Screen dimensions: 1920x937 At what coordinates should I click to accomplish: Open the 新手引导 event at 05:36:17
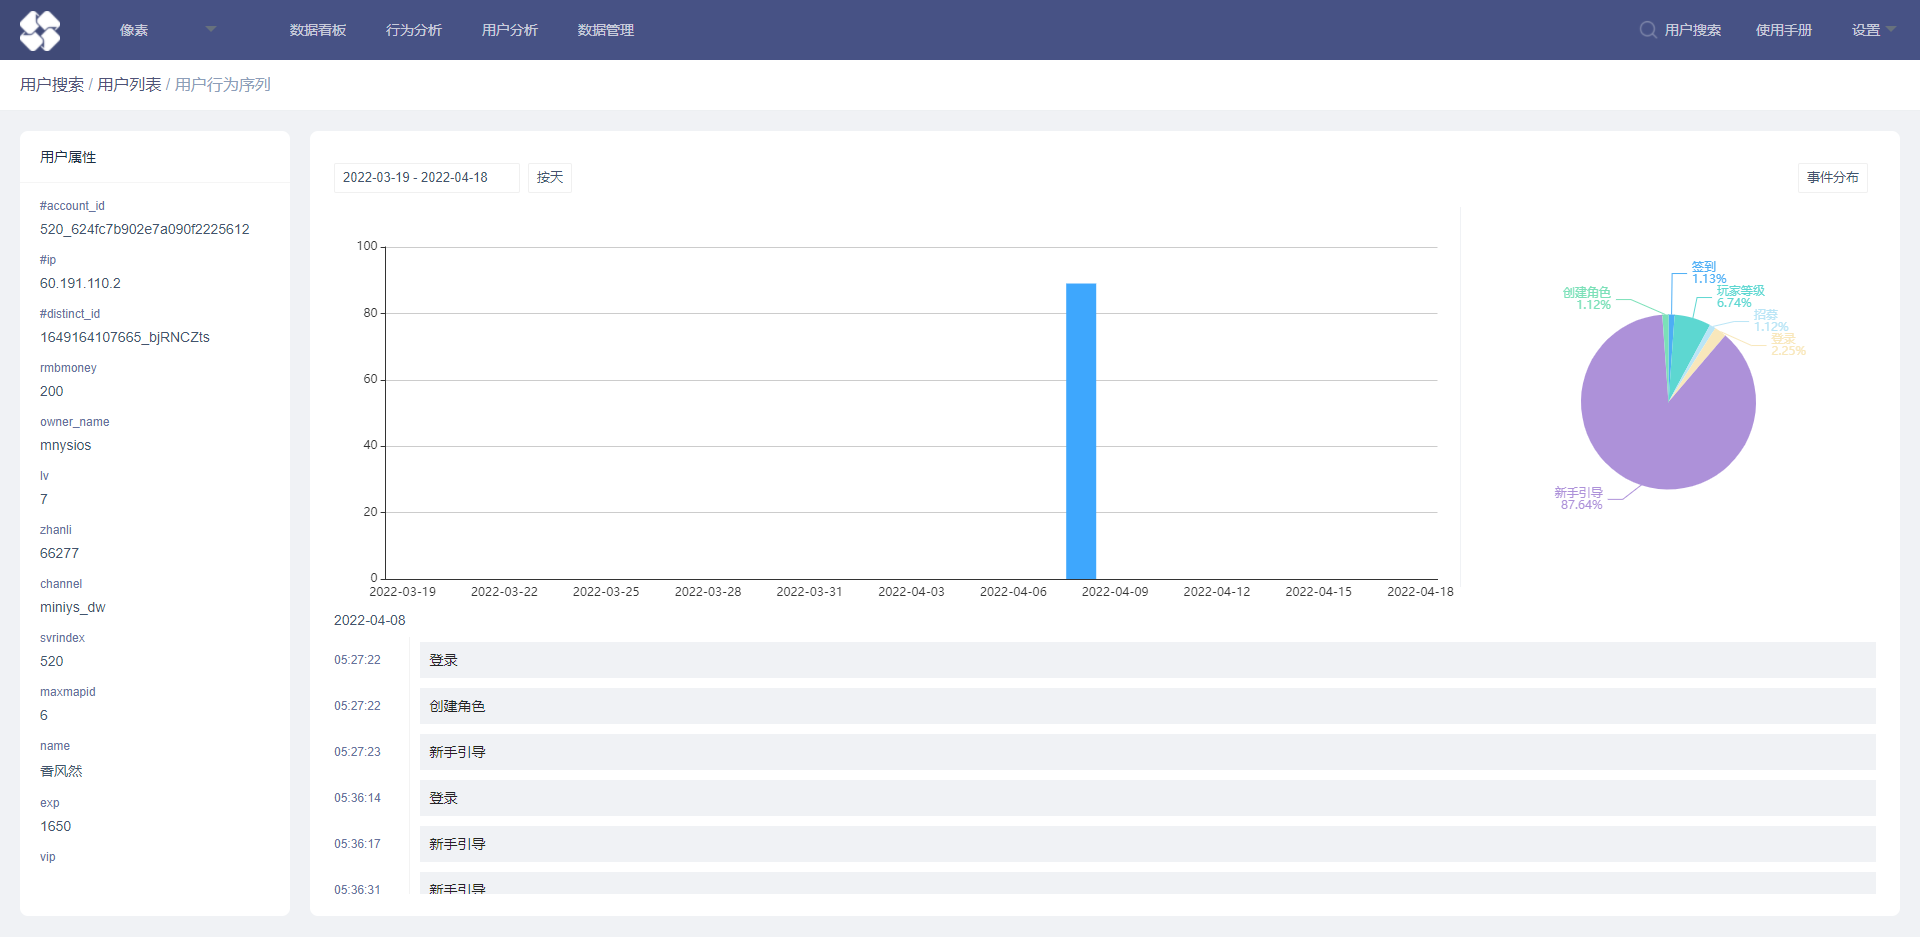1147,844
